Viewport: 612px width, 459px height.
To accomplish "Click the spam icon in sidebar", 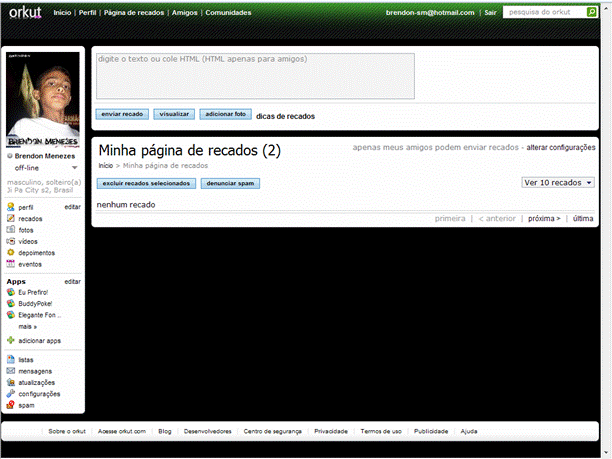I will (11, 405).
